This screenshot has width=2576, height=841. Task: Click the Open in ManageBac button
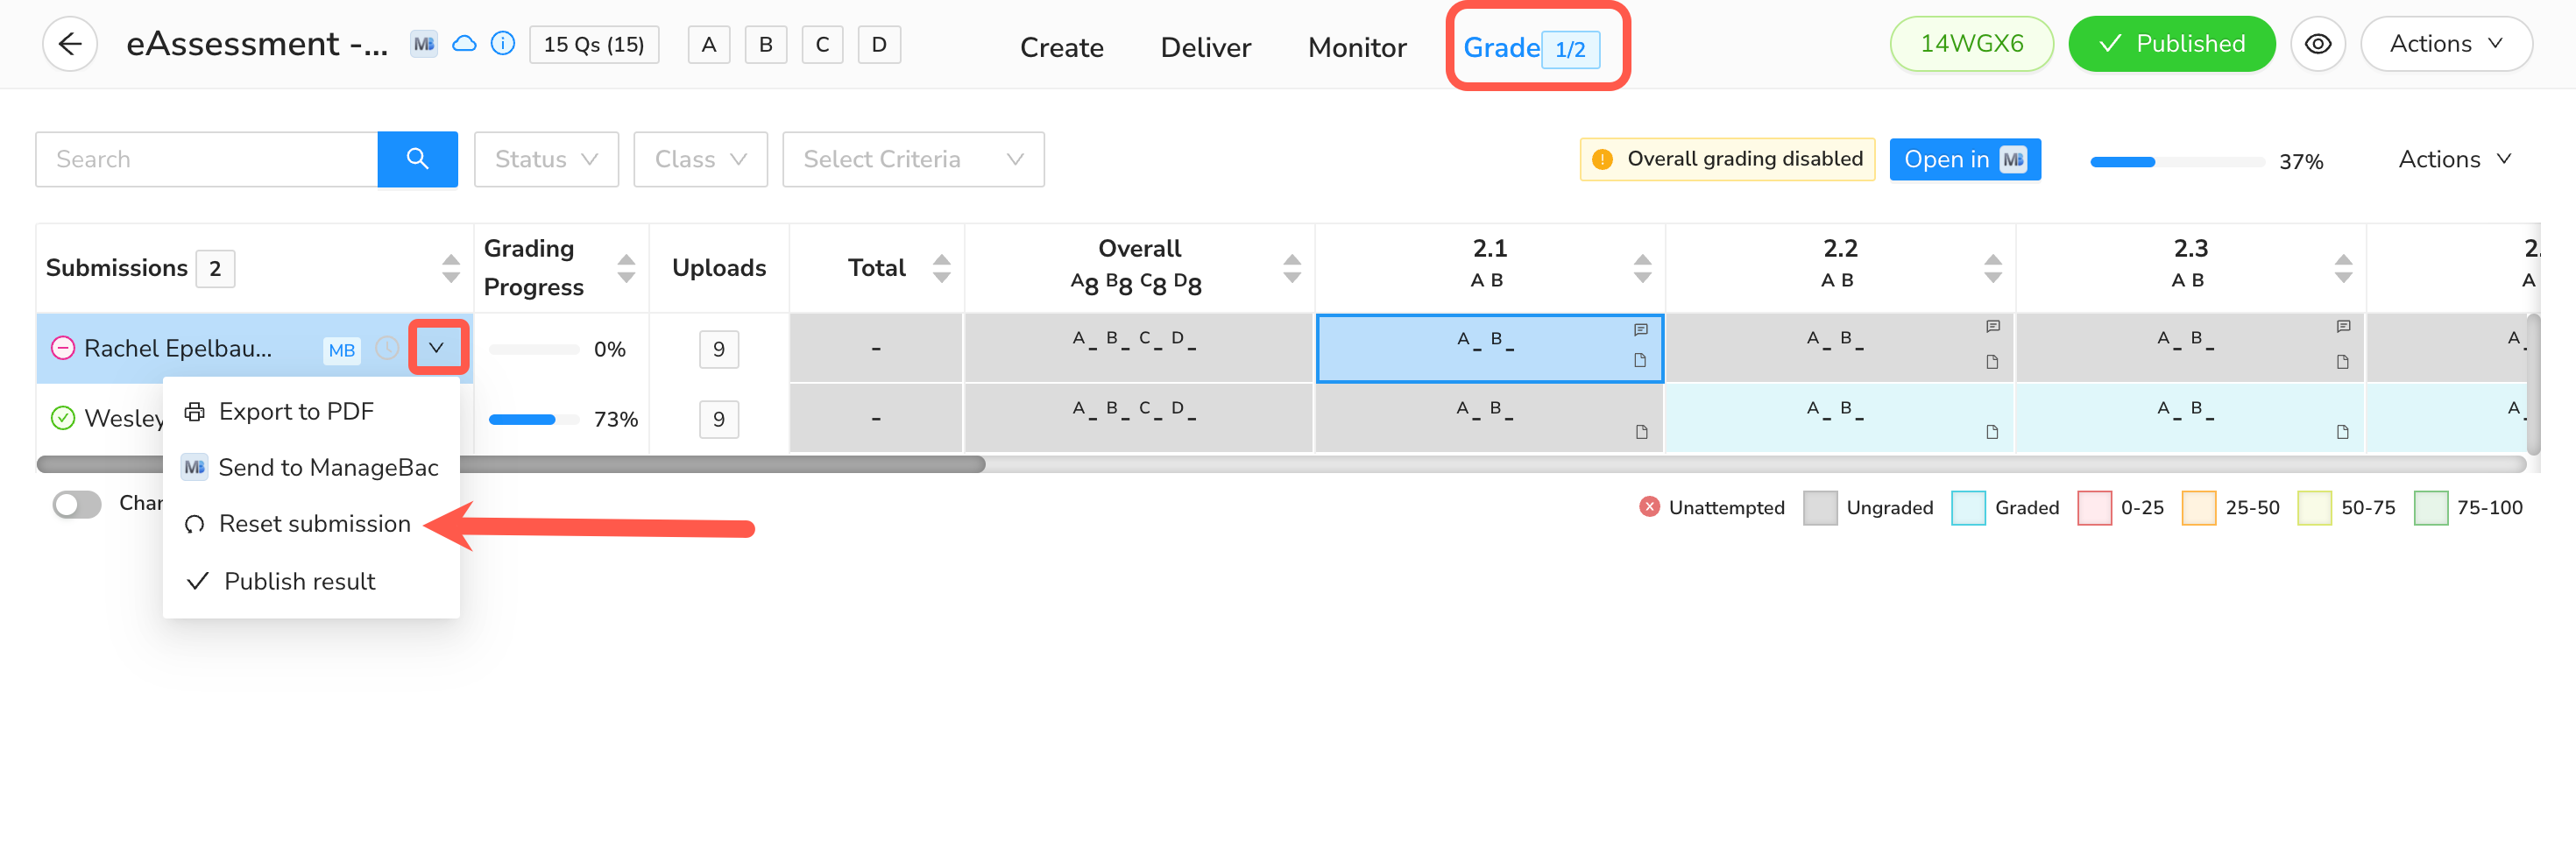pos(1964,159)
